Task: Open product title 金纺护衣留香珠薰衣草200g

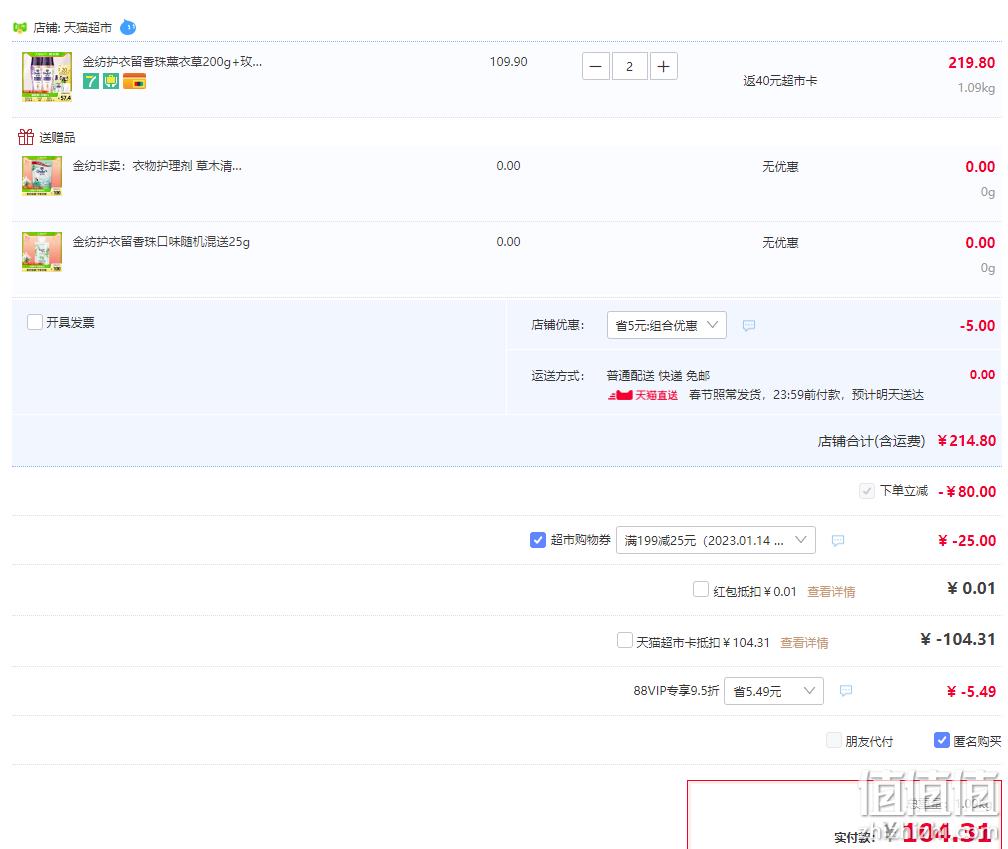Action: point(172,62)
